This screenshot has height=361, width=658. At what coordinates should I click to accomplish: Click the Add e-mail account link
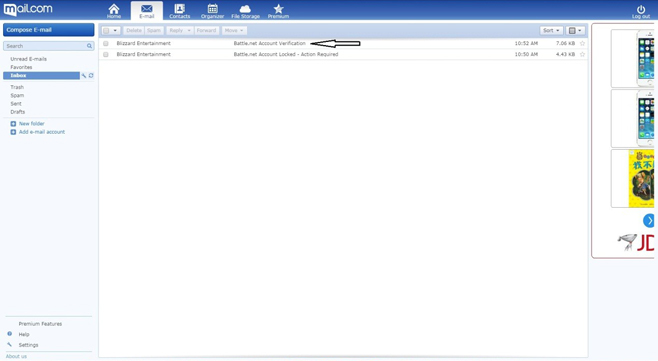coord(42,132)
